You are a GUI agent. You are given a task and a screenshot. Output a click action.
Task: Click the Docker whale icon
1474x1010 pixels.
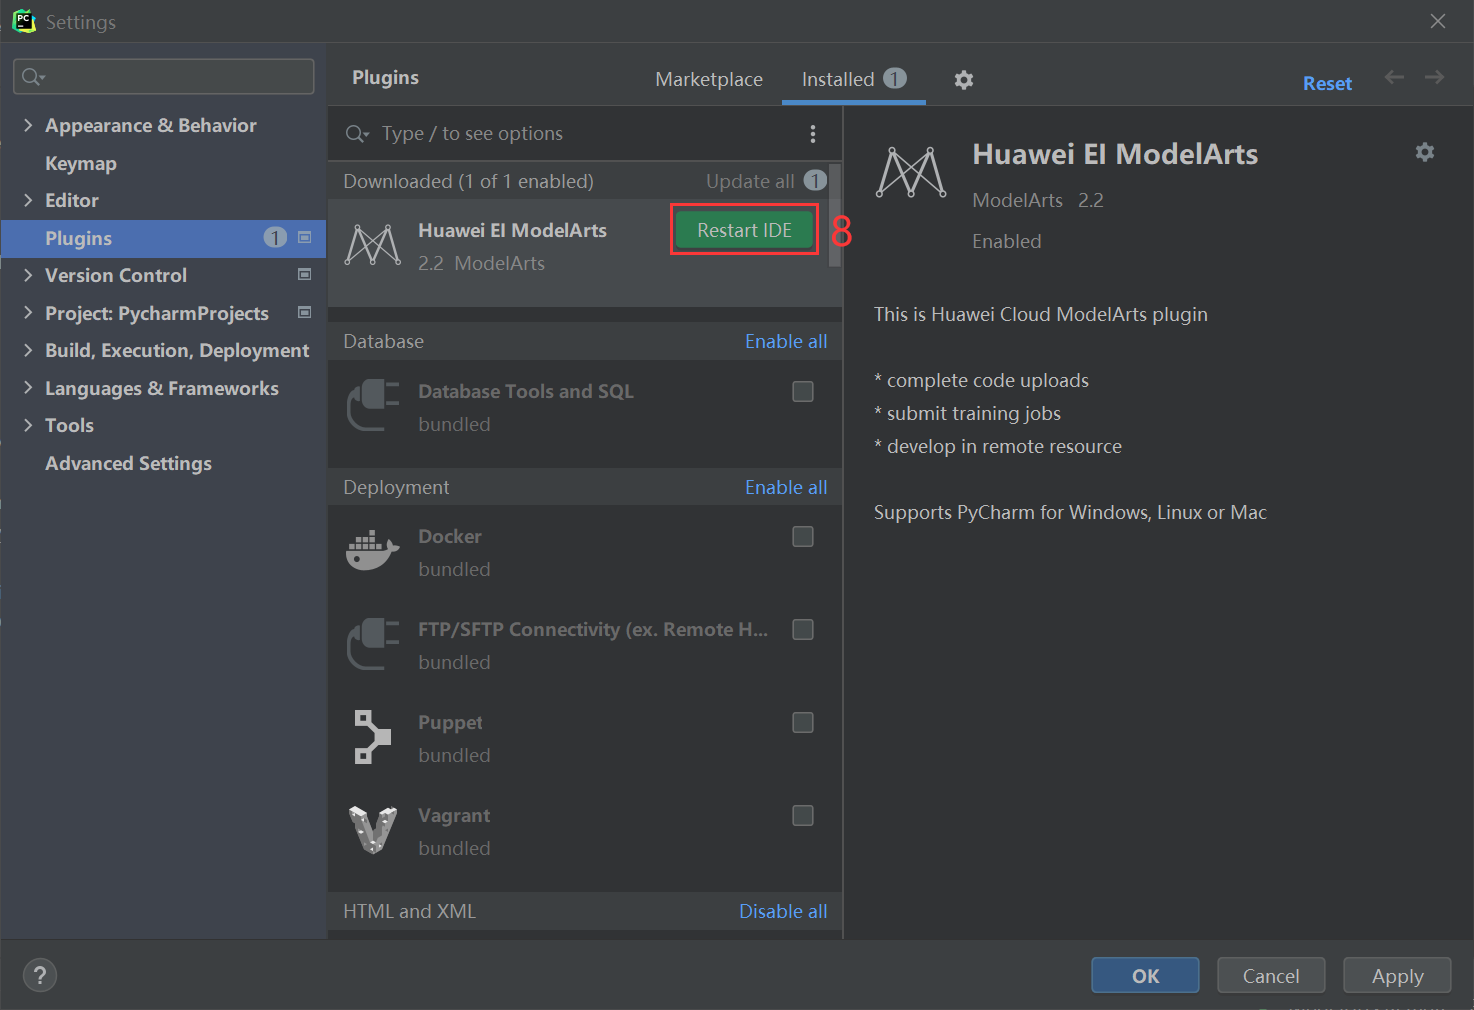(x=373, y=551)
